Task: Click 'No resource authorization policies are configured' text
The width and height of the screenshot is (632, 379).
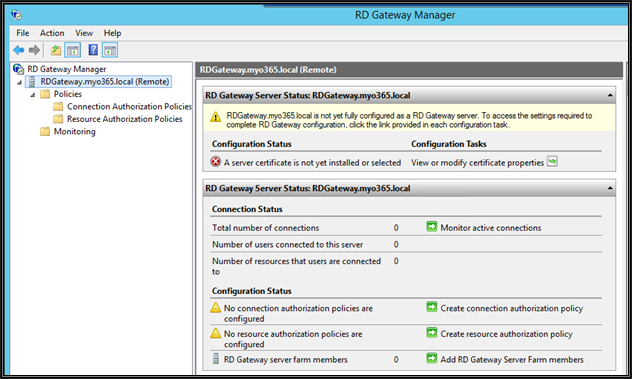Action: coord(293,339)
